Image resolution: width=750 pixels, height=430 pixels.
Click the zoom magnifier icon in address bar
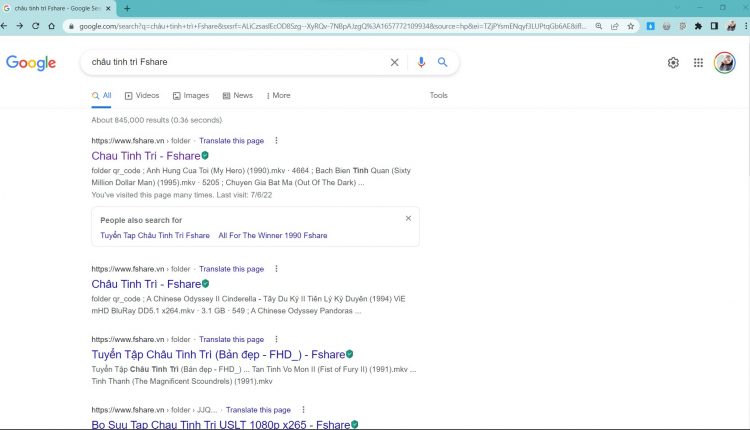pos(598,26)
